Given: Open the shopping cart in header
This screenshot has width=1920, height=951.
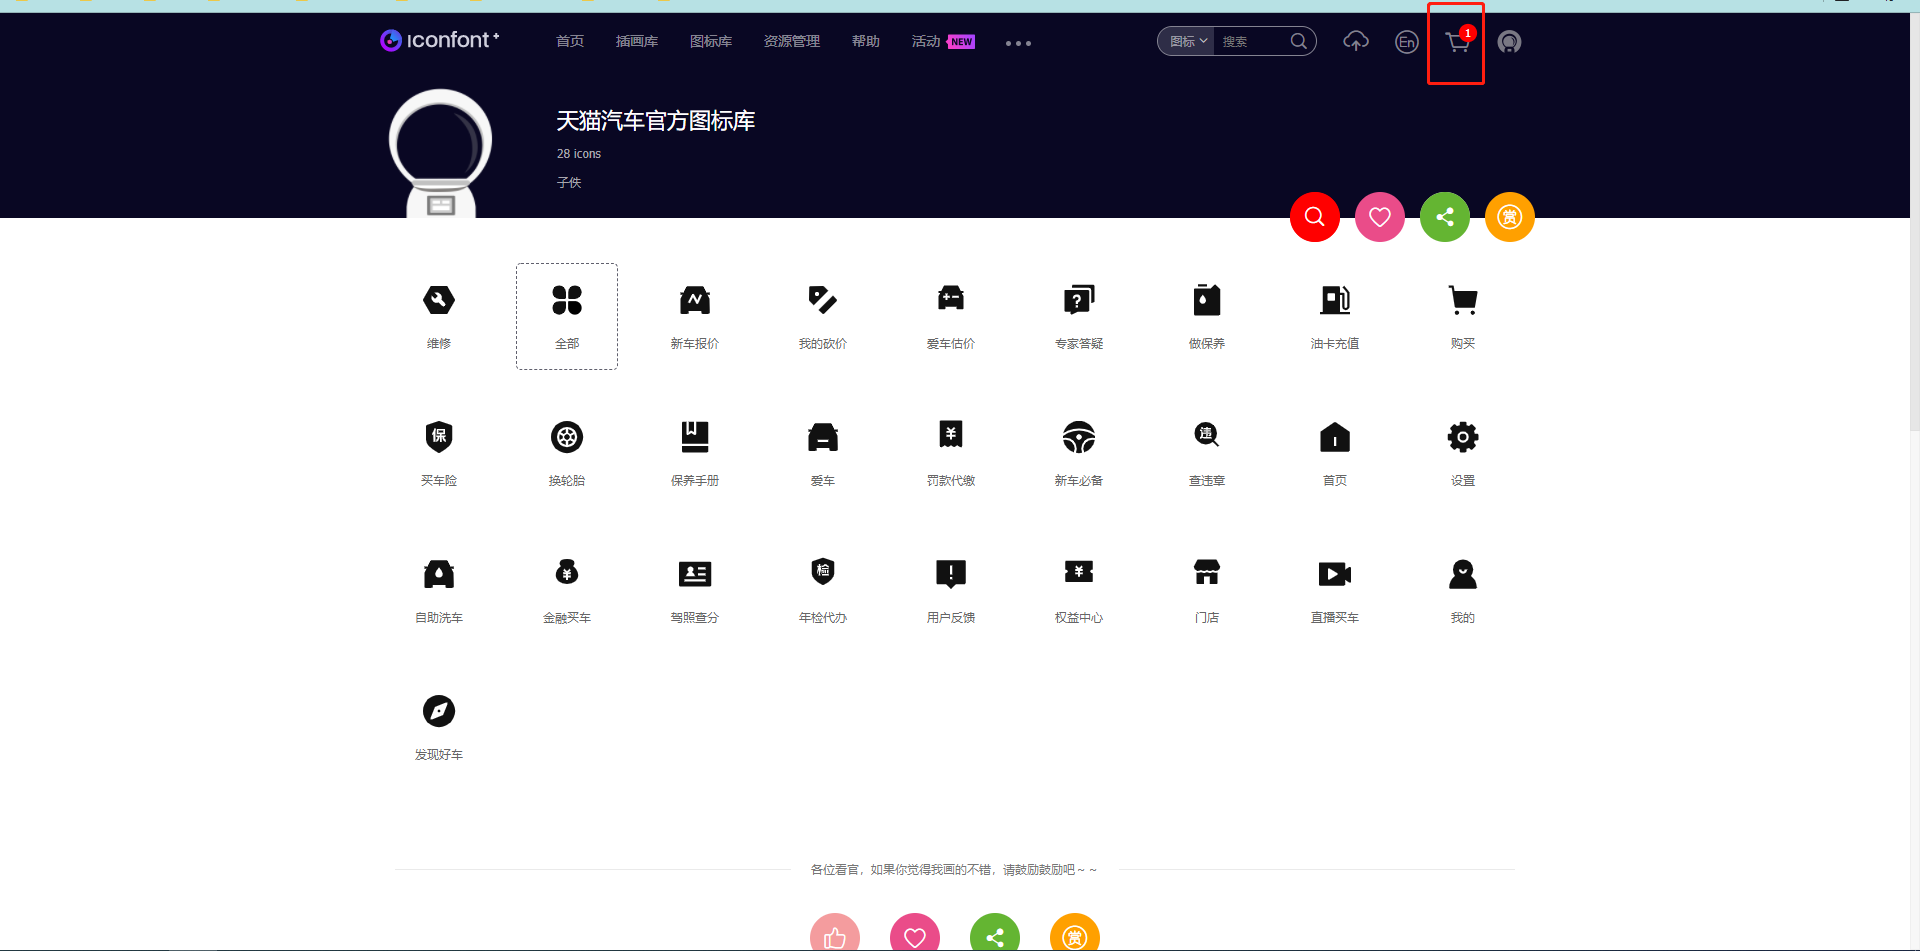Looking at the screenshot, I should [1458, 42].
